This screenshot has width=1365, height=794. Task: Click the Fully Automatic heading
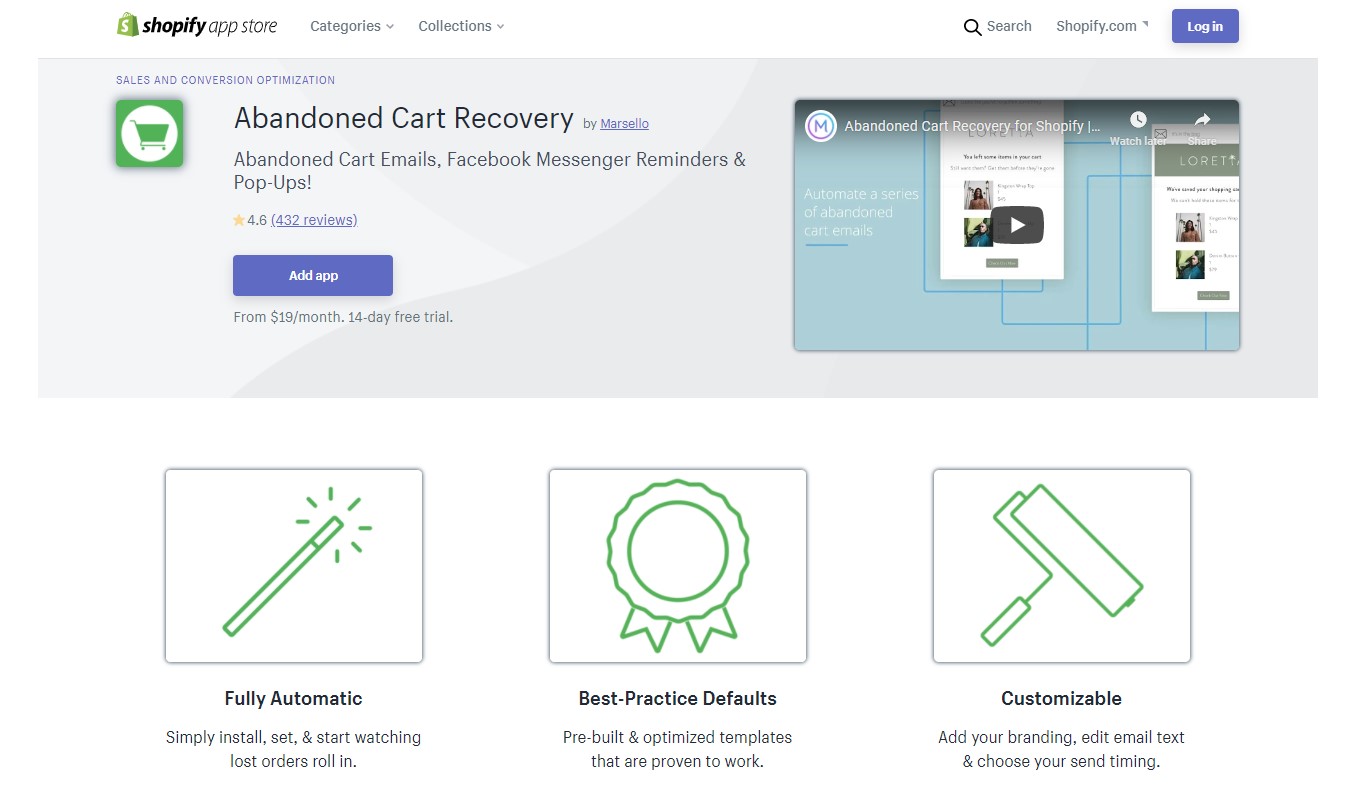tap(294, 699)
